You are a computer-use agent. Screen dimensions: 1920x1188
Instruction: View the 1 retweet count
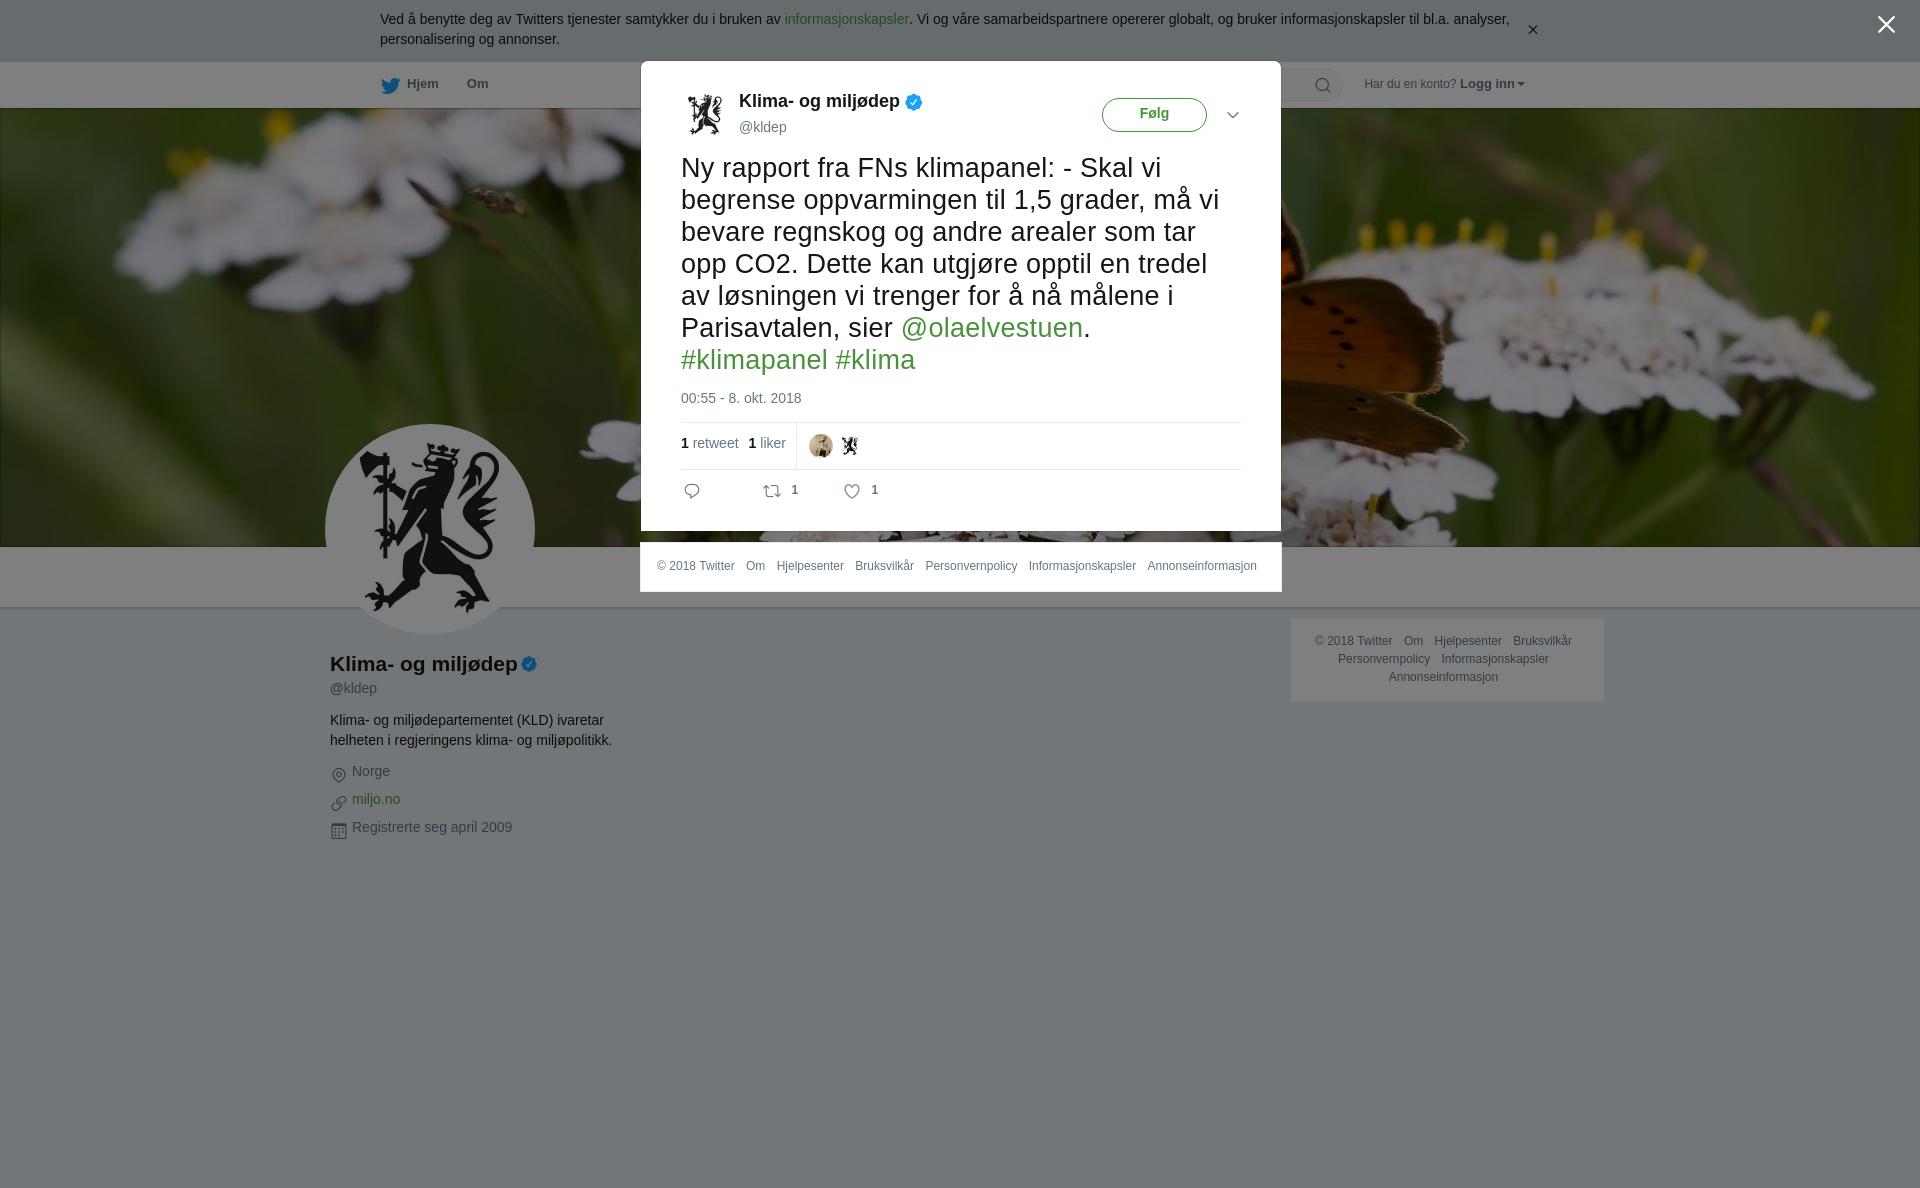709,443
